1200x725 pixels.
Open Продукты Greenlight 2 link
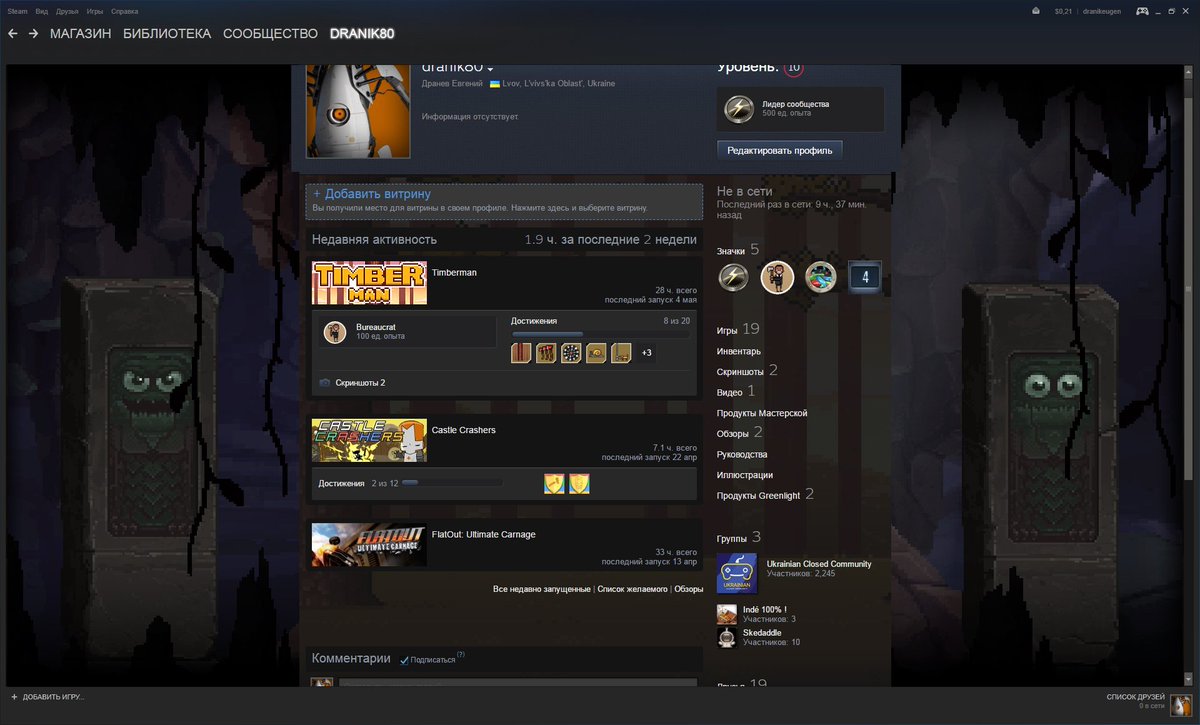(x=765, y=495)
